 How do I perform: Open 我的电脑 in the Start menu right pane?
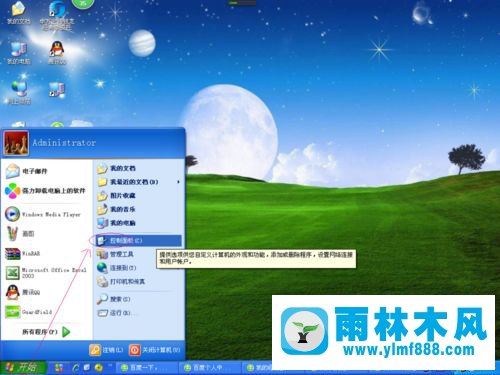116,223
